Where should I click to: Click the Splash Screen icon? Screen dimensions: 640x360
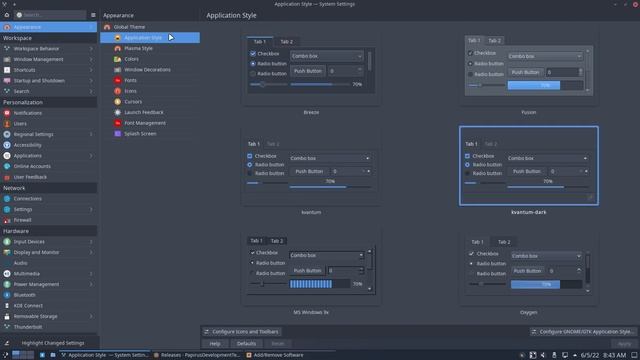pos(118,133)
